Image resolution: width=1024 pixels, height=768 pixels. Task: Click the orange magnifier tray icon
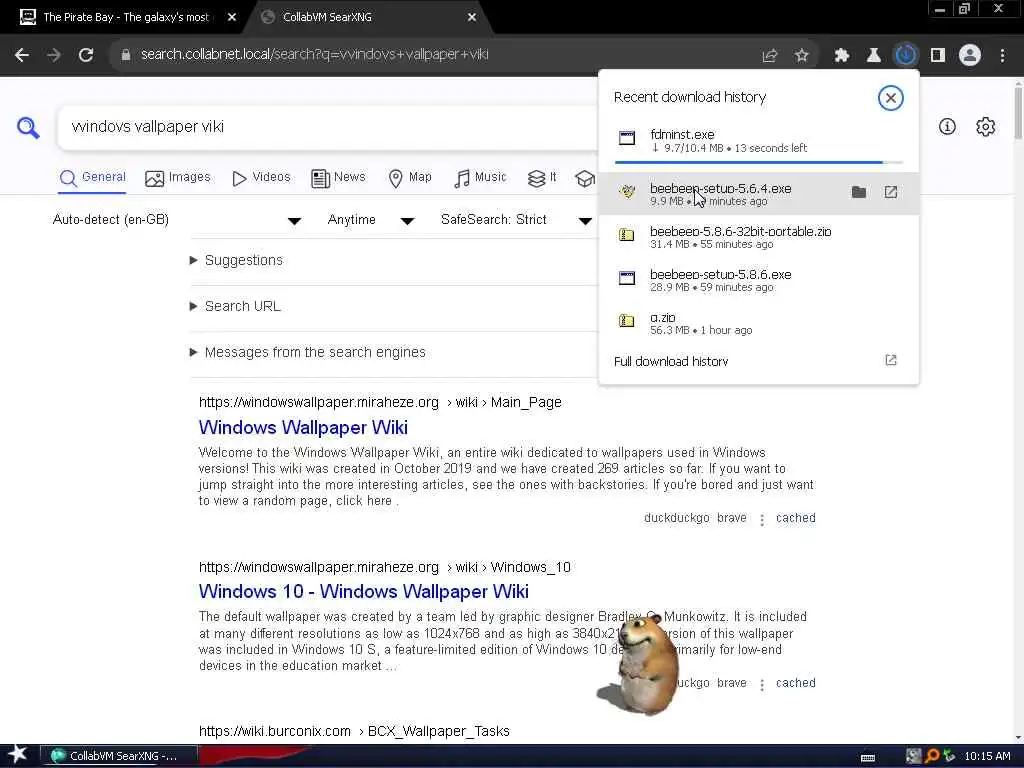pyautogui.click(x=932, y=756)
